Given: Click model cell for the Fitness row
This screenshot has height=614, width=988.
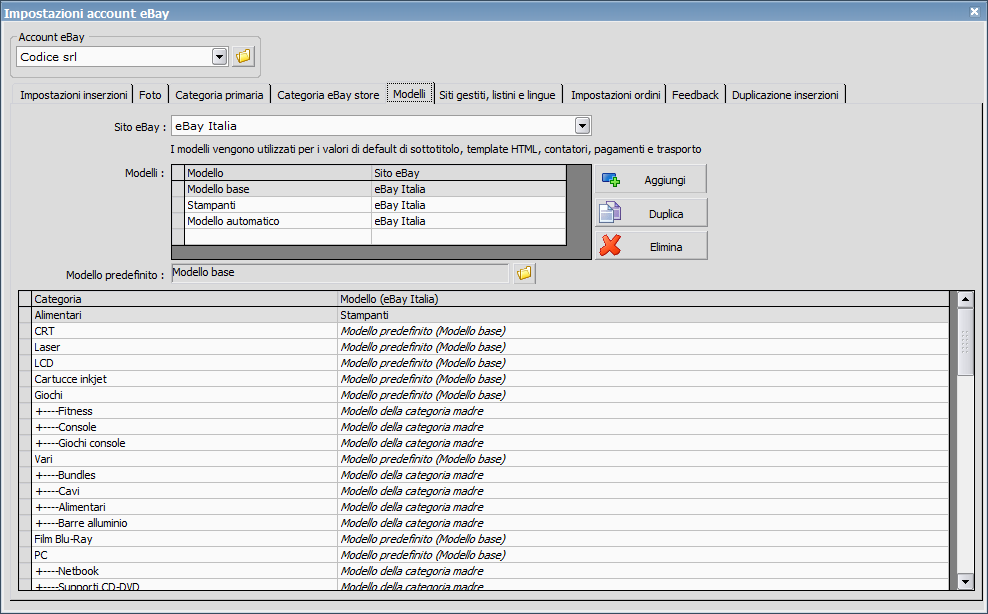Looking at the screenshot, I should pos(643,411).
